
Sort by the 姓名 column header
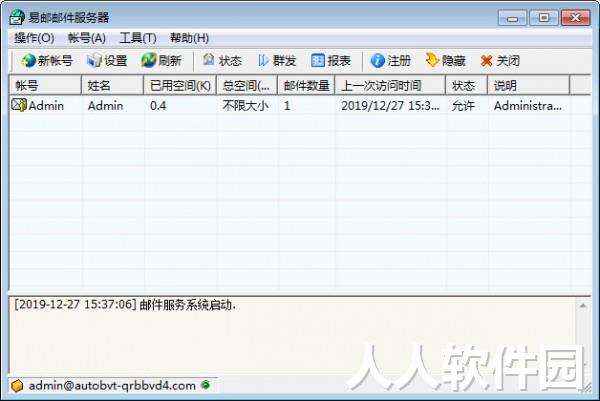(x=112, y=85)
